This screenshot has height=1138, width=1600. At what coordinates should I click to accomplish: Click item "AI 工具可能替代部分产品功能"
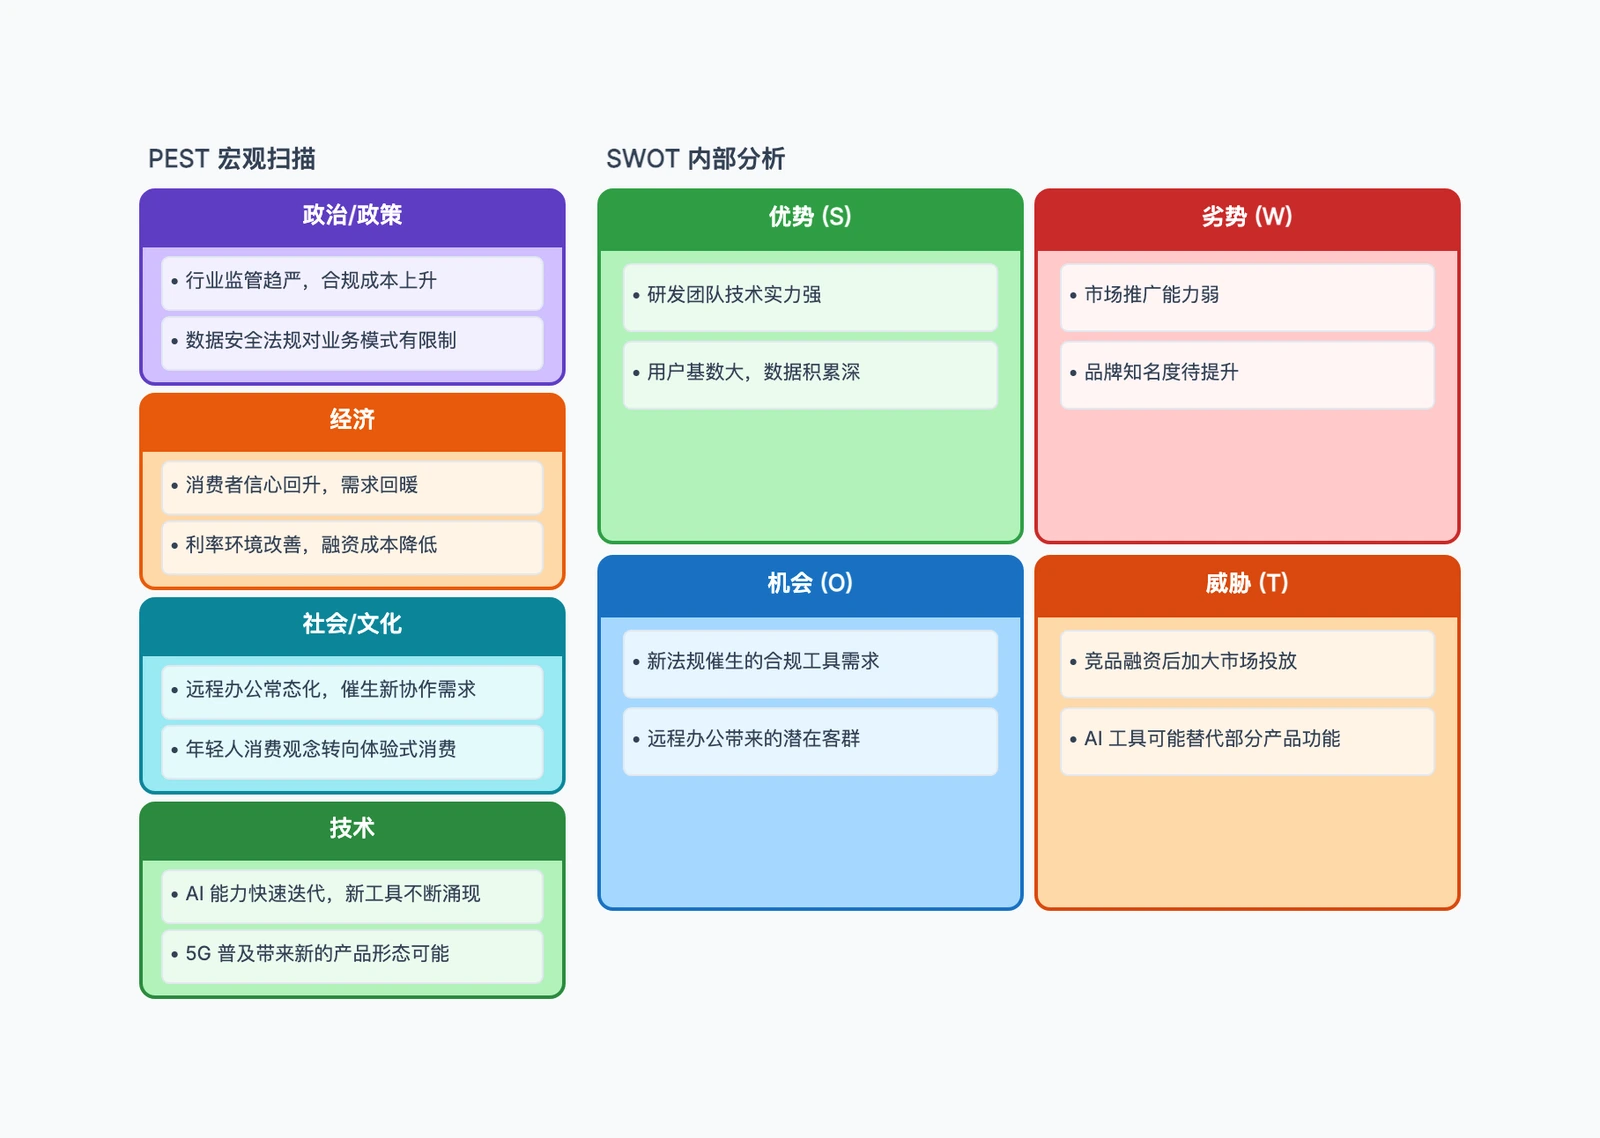point(1247,741)
